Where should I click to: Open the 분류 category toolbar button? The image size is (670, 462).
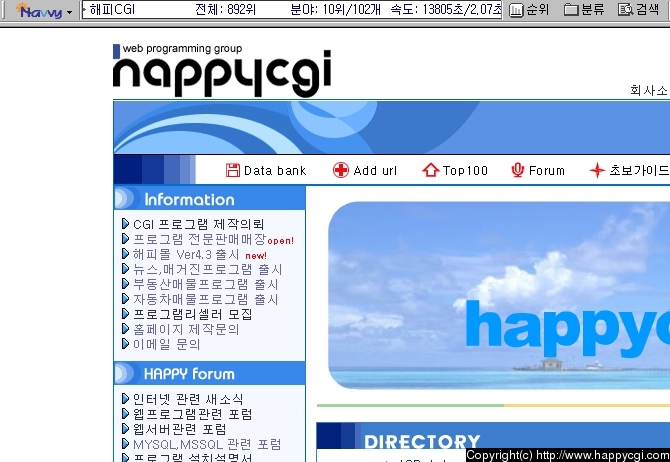pyautogui.click(x=584, y=9)
